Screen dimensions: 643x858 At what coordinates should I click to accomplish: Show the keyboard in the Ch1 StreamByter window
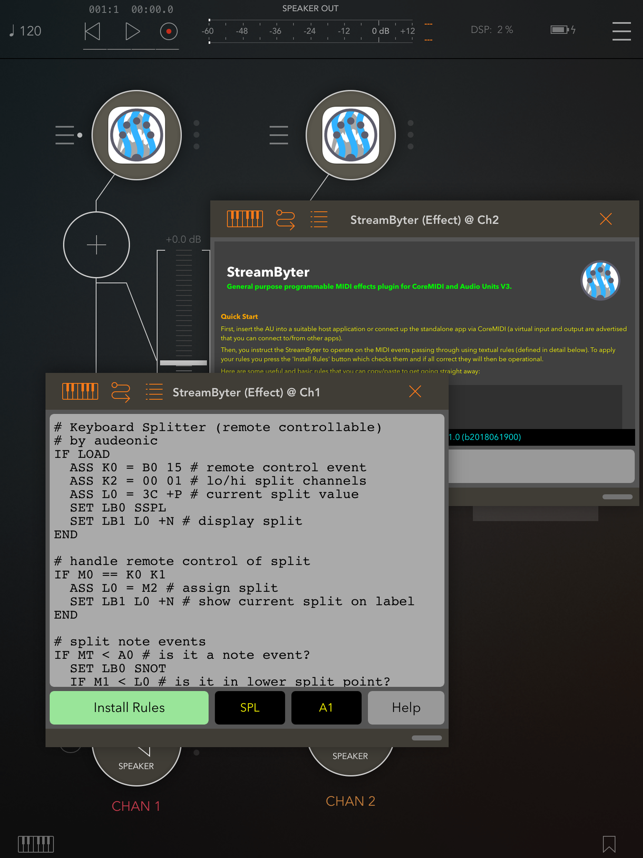80,391
